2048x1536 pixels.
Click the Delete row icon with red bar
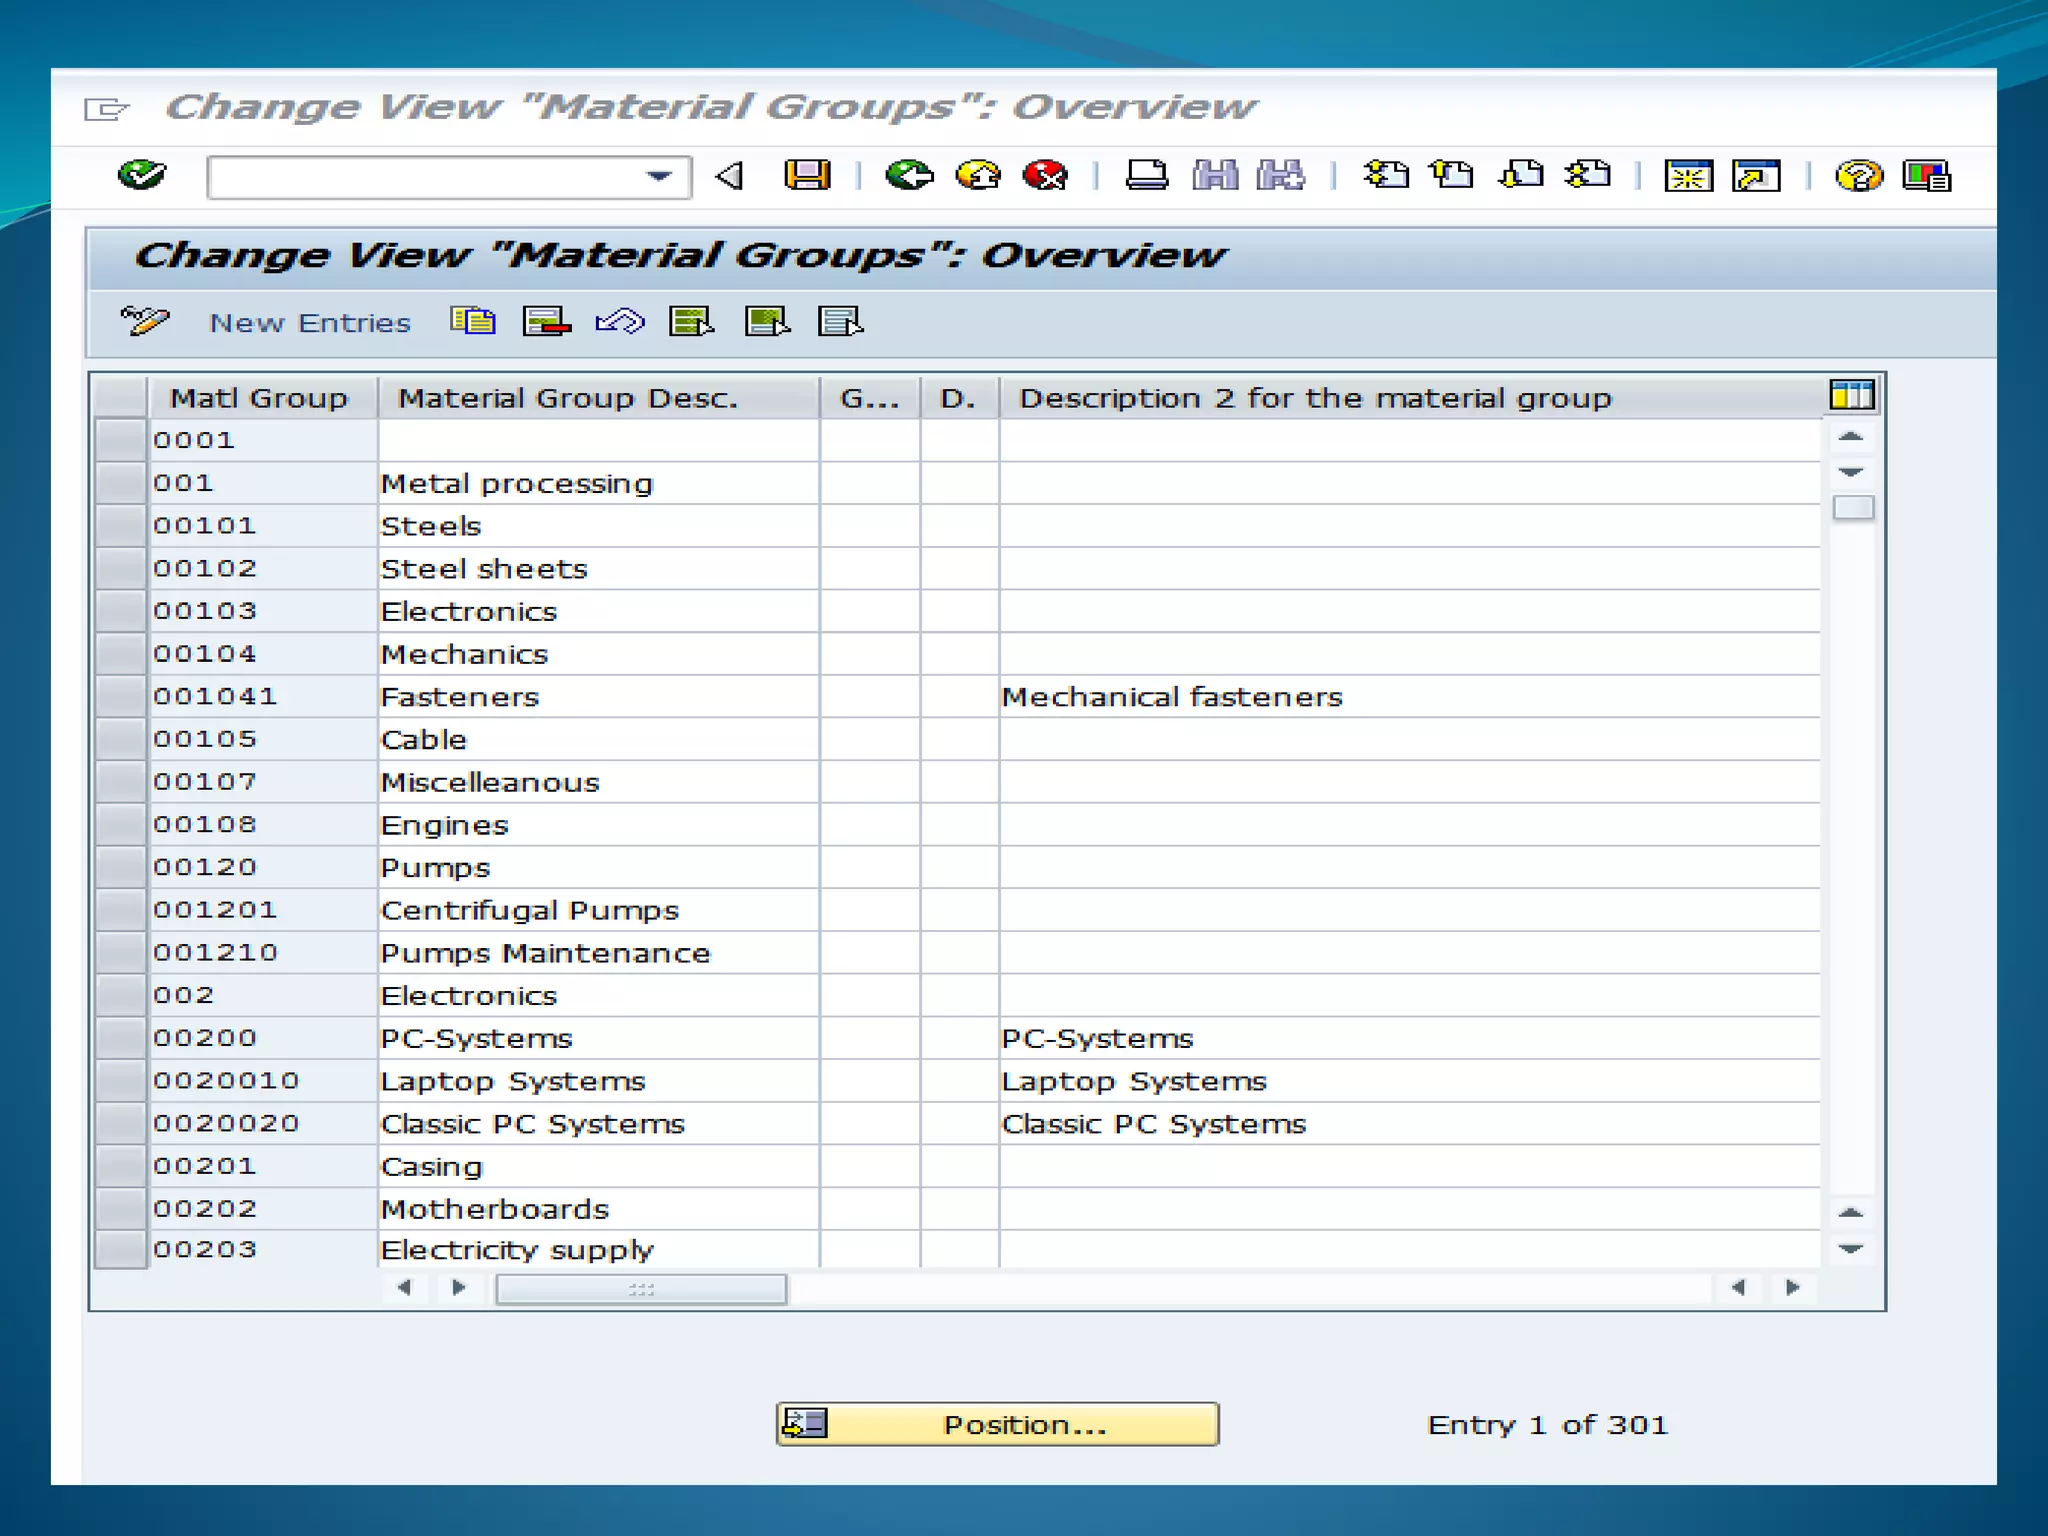coord(546,321)
